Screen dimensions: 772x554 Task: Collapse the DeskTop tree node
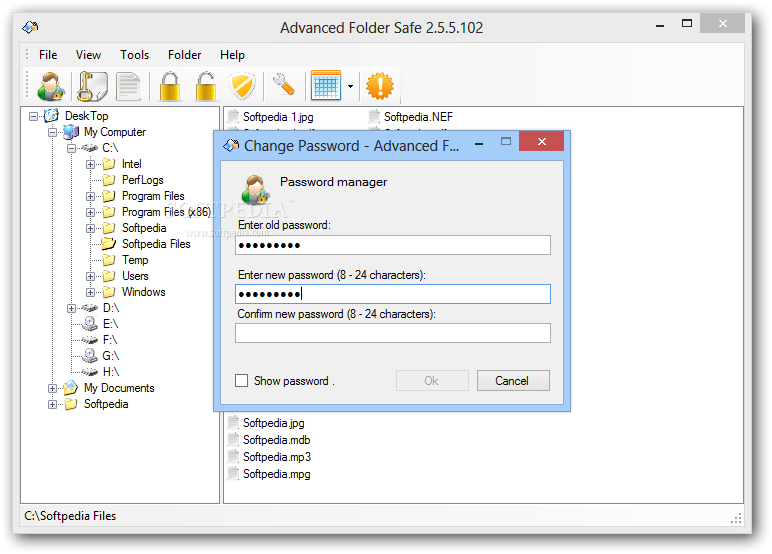[33, 116]
